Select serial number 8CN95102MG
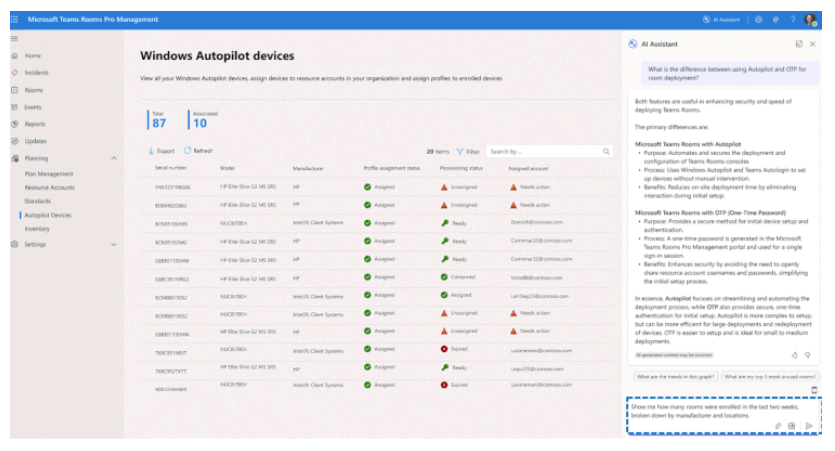This screenshot has width=835, height=451. 170,242
